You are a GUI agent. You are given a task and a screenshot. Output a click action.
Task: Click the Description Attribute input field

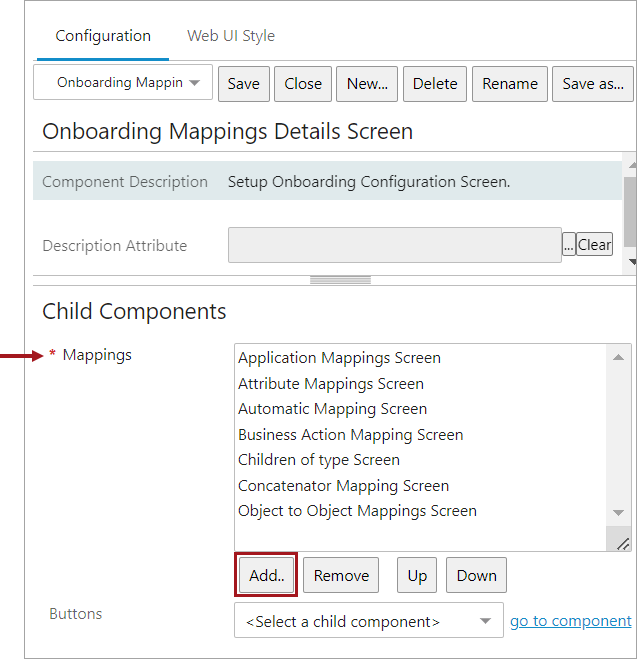pos(395,245)
